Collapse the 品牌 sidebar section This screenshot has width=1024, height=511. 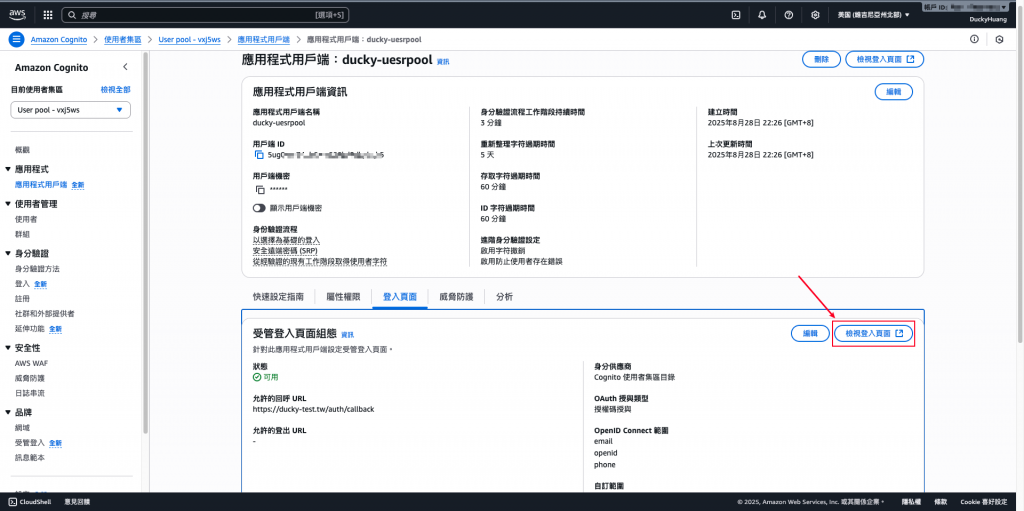click(x=8, y=412)
